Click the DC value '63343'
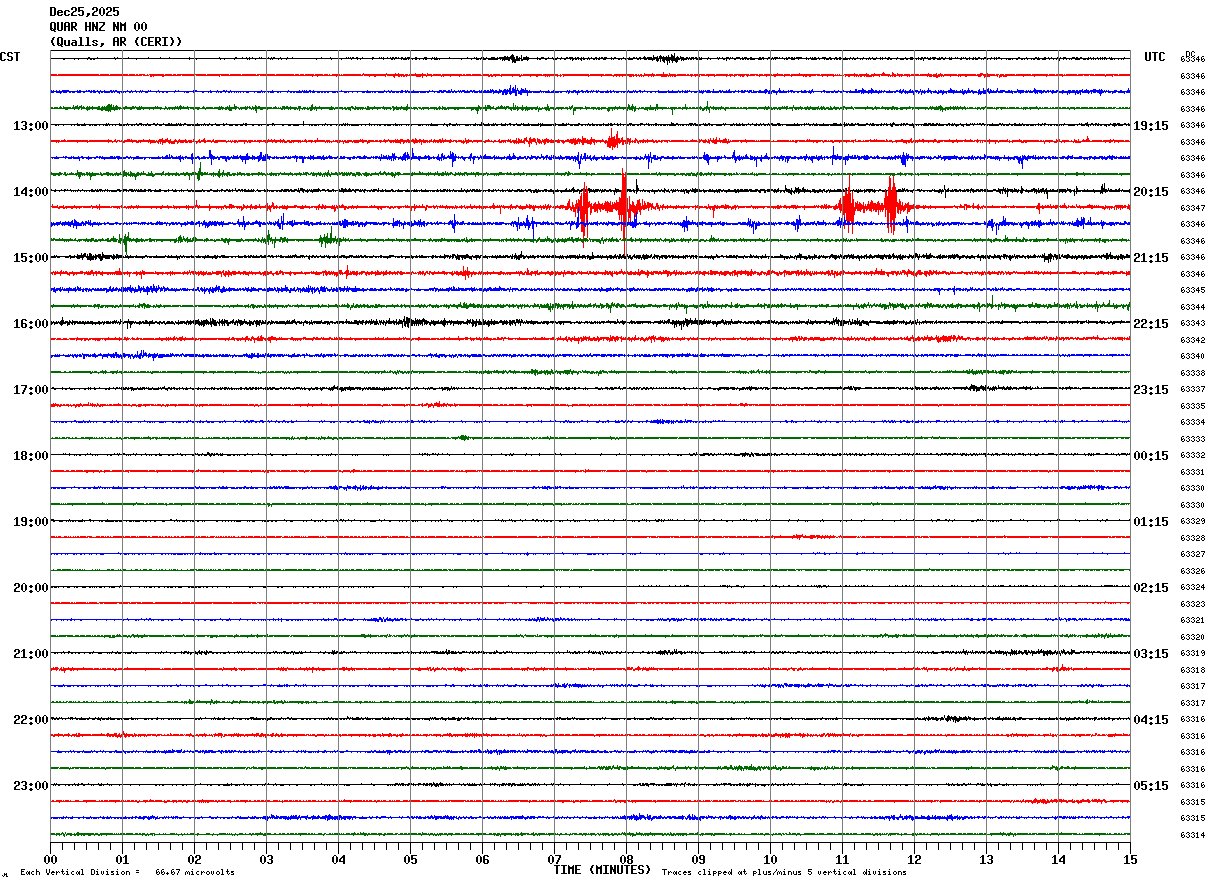 (x=1192, y=323)
